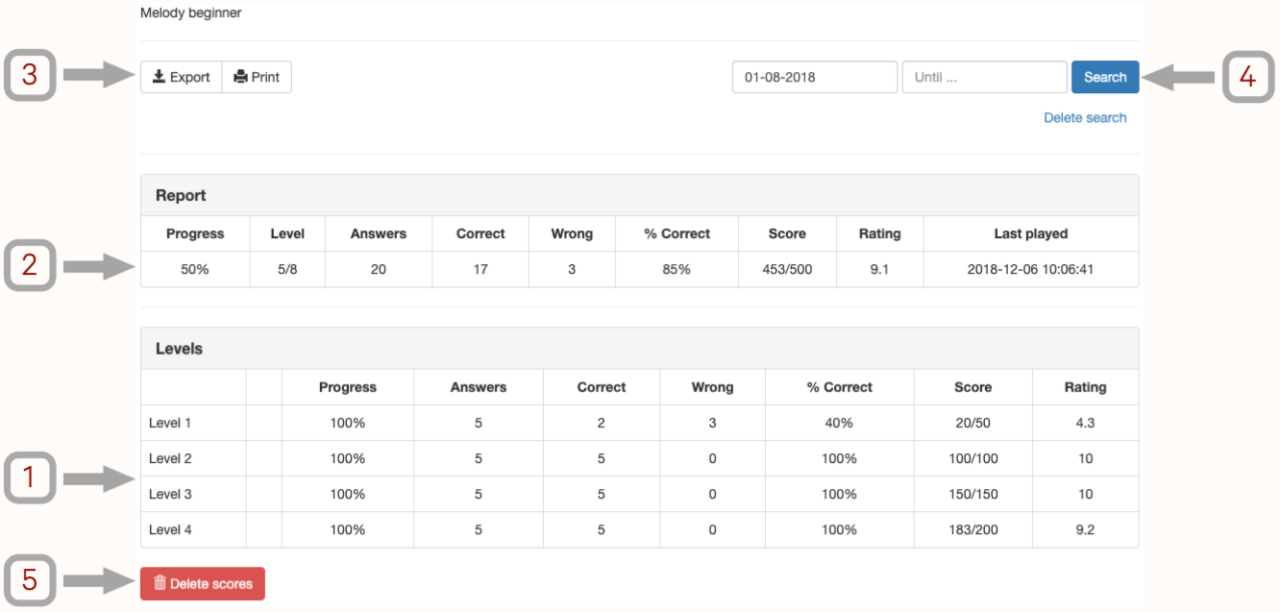Click the Report table Wrong column header

pyautogui.click(x=571, y=234)
